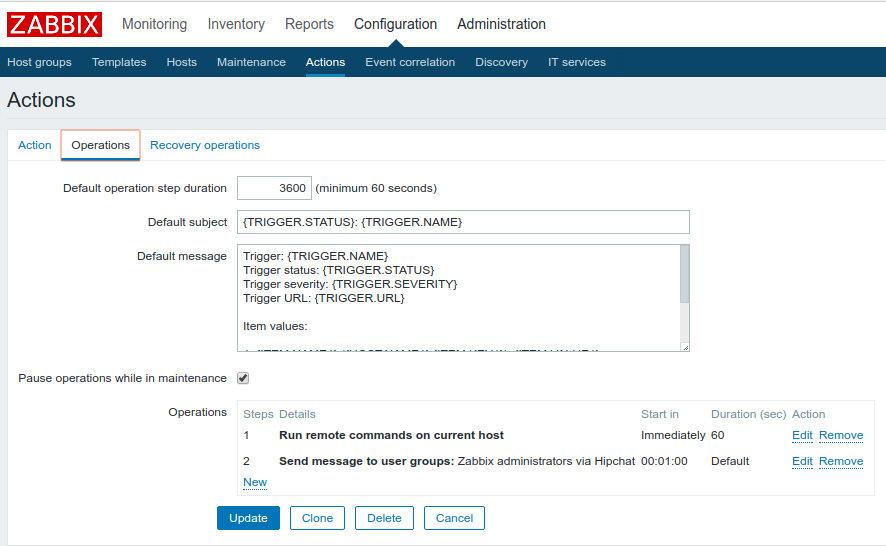This screenshot has width=886, height=546.
Task: Click the 'Start in' column header
Action: [x=659, y=414]
